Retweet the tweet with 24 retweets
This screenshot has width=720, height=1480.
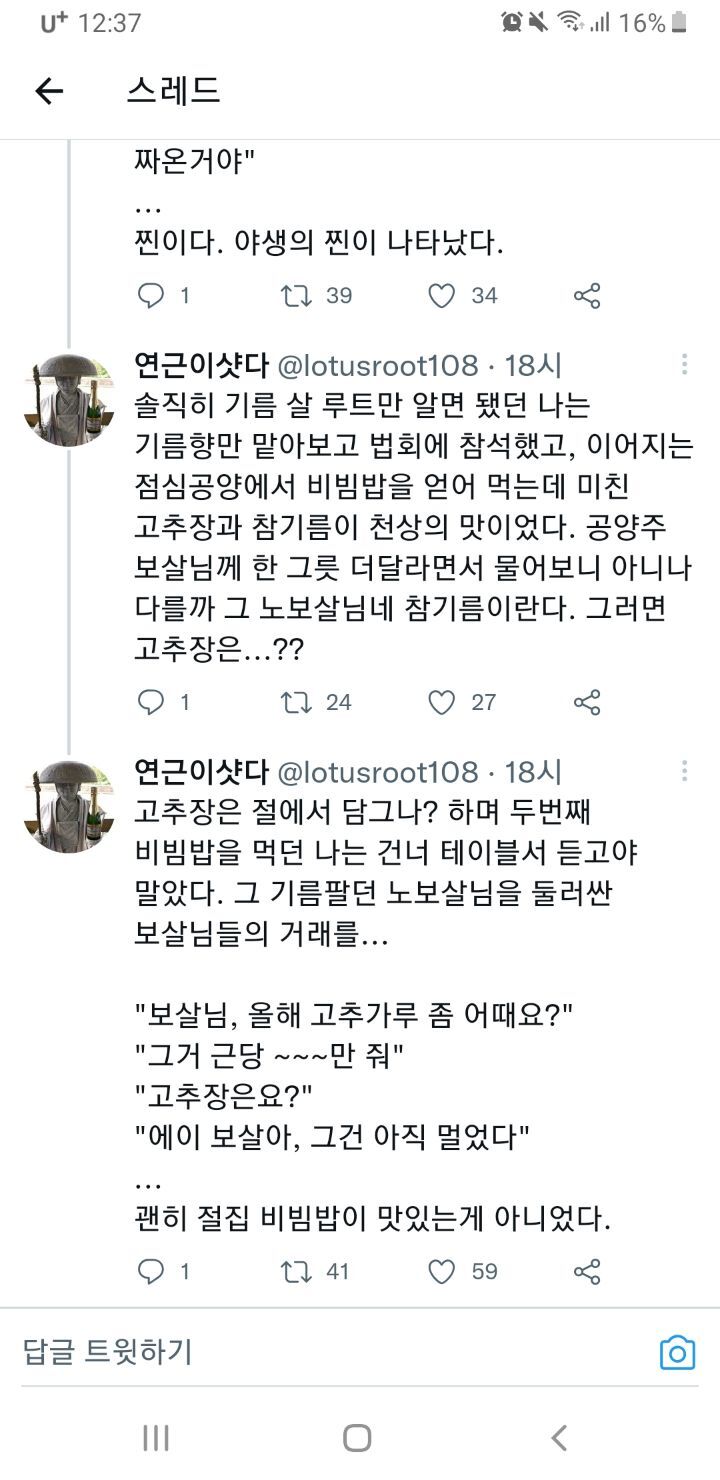point(297,702)
